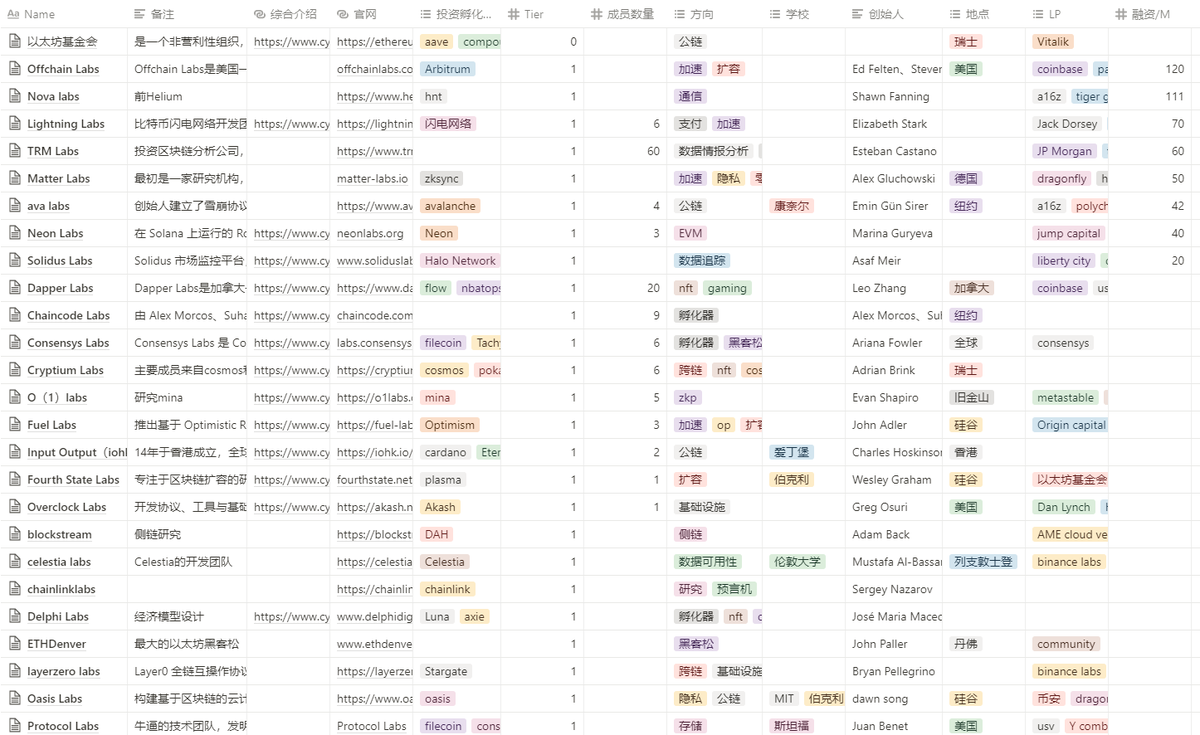Image resolution: width=1200 pixels, height=735 pixels.
Task: Open the celestia labs page title
Action: tap(59, 562)
